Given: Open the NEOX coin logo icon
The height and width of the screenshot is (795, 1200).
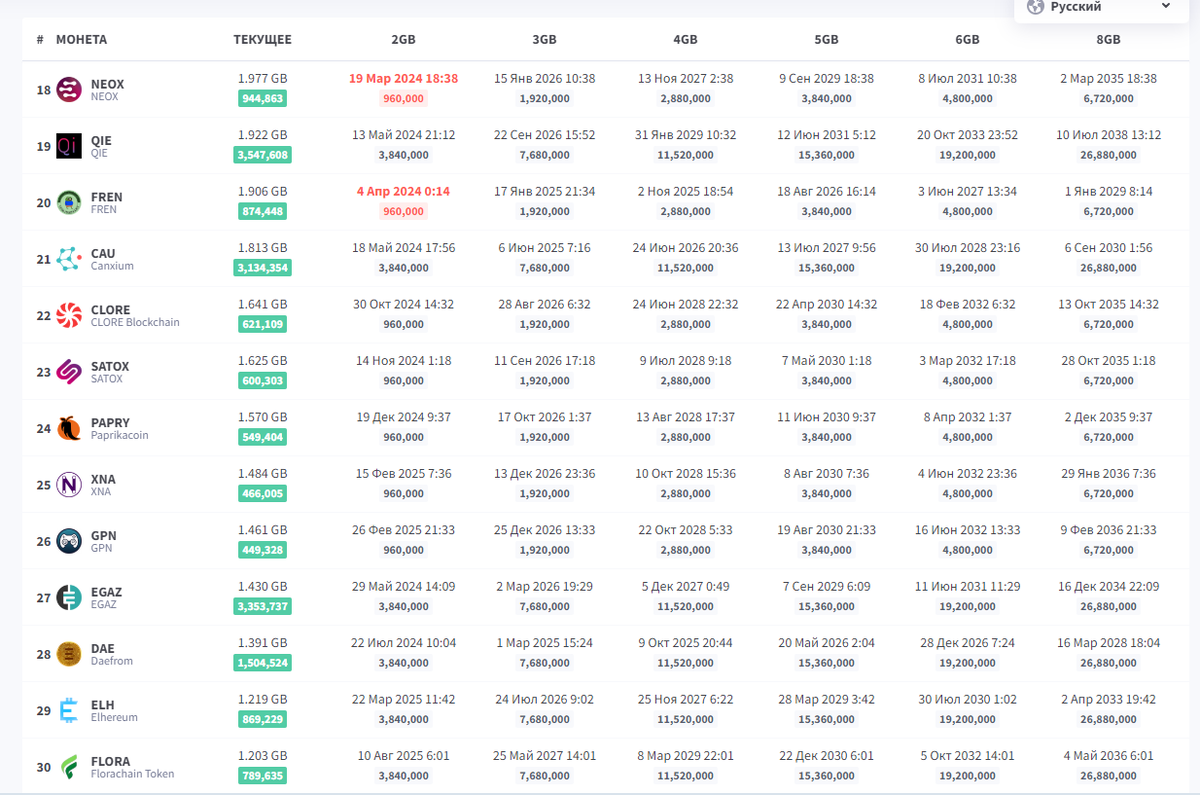Looking at the screenshot, I should point(69,90).
